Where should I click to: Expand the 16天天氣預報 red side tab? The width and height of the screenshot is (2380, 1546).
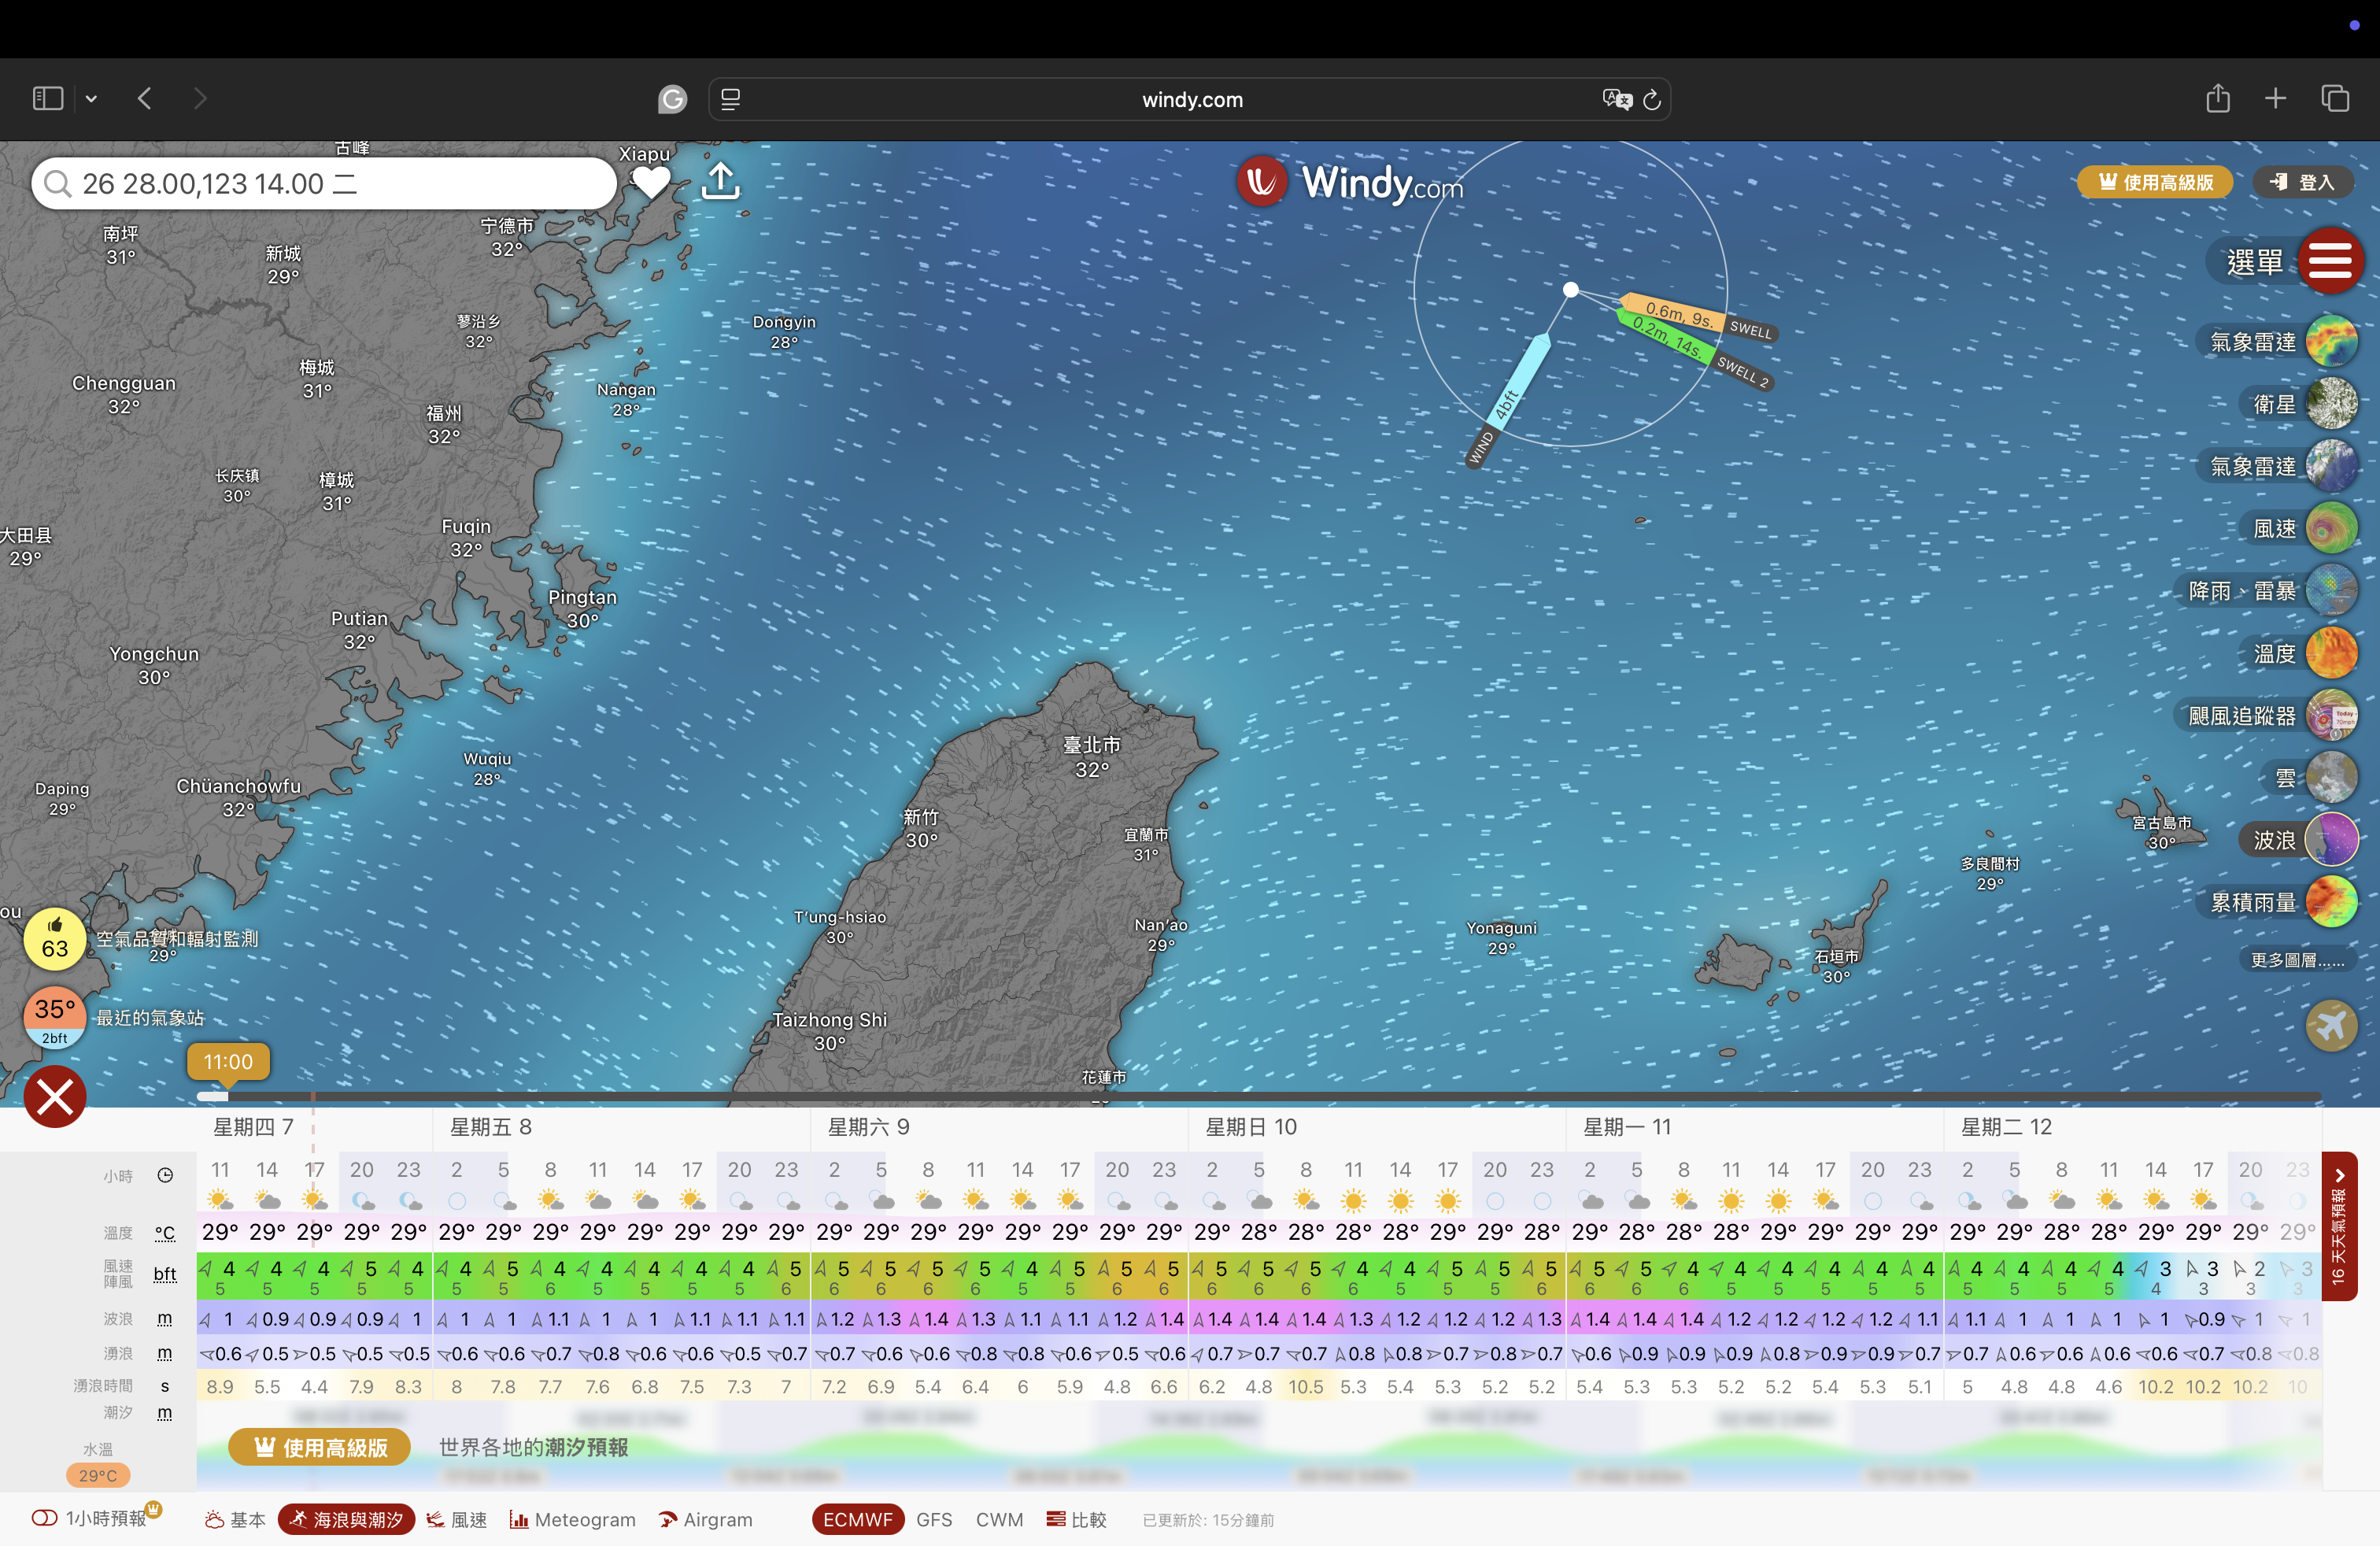pos(2338,1227)
